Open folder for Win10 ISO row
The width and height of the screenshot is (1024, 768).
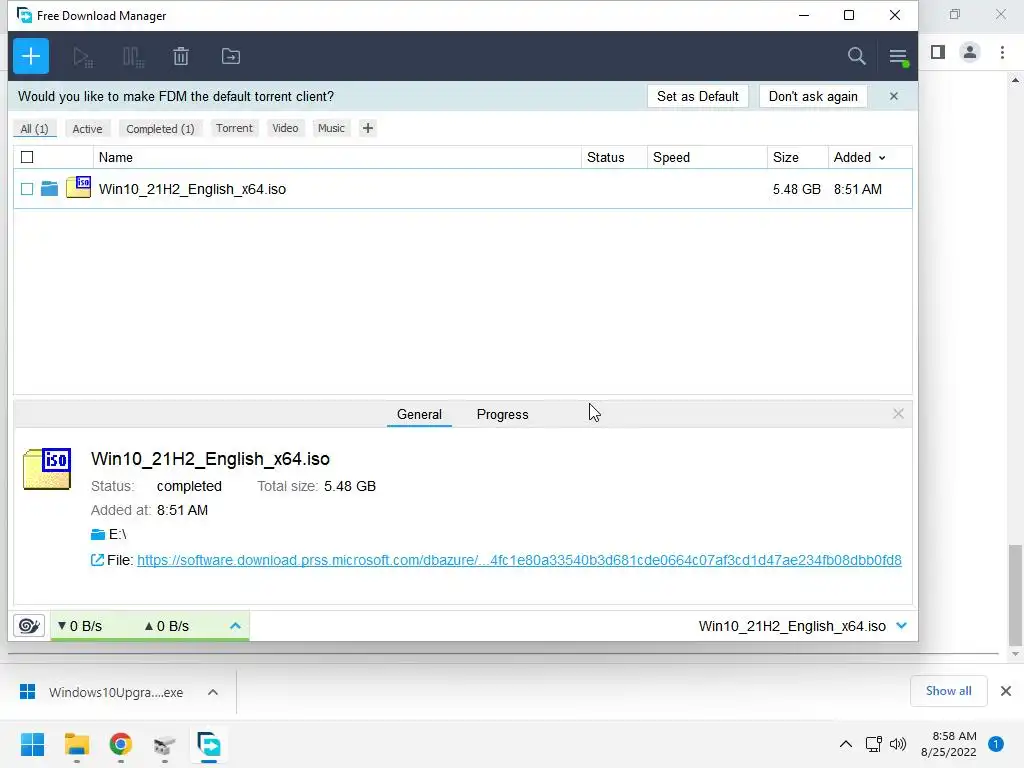[x=50, y=189]
